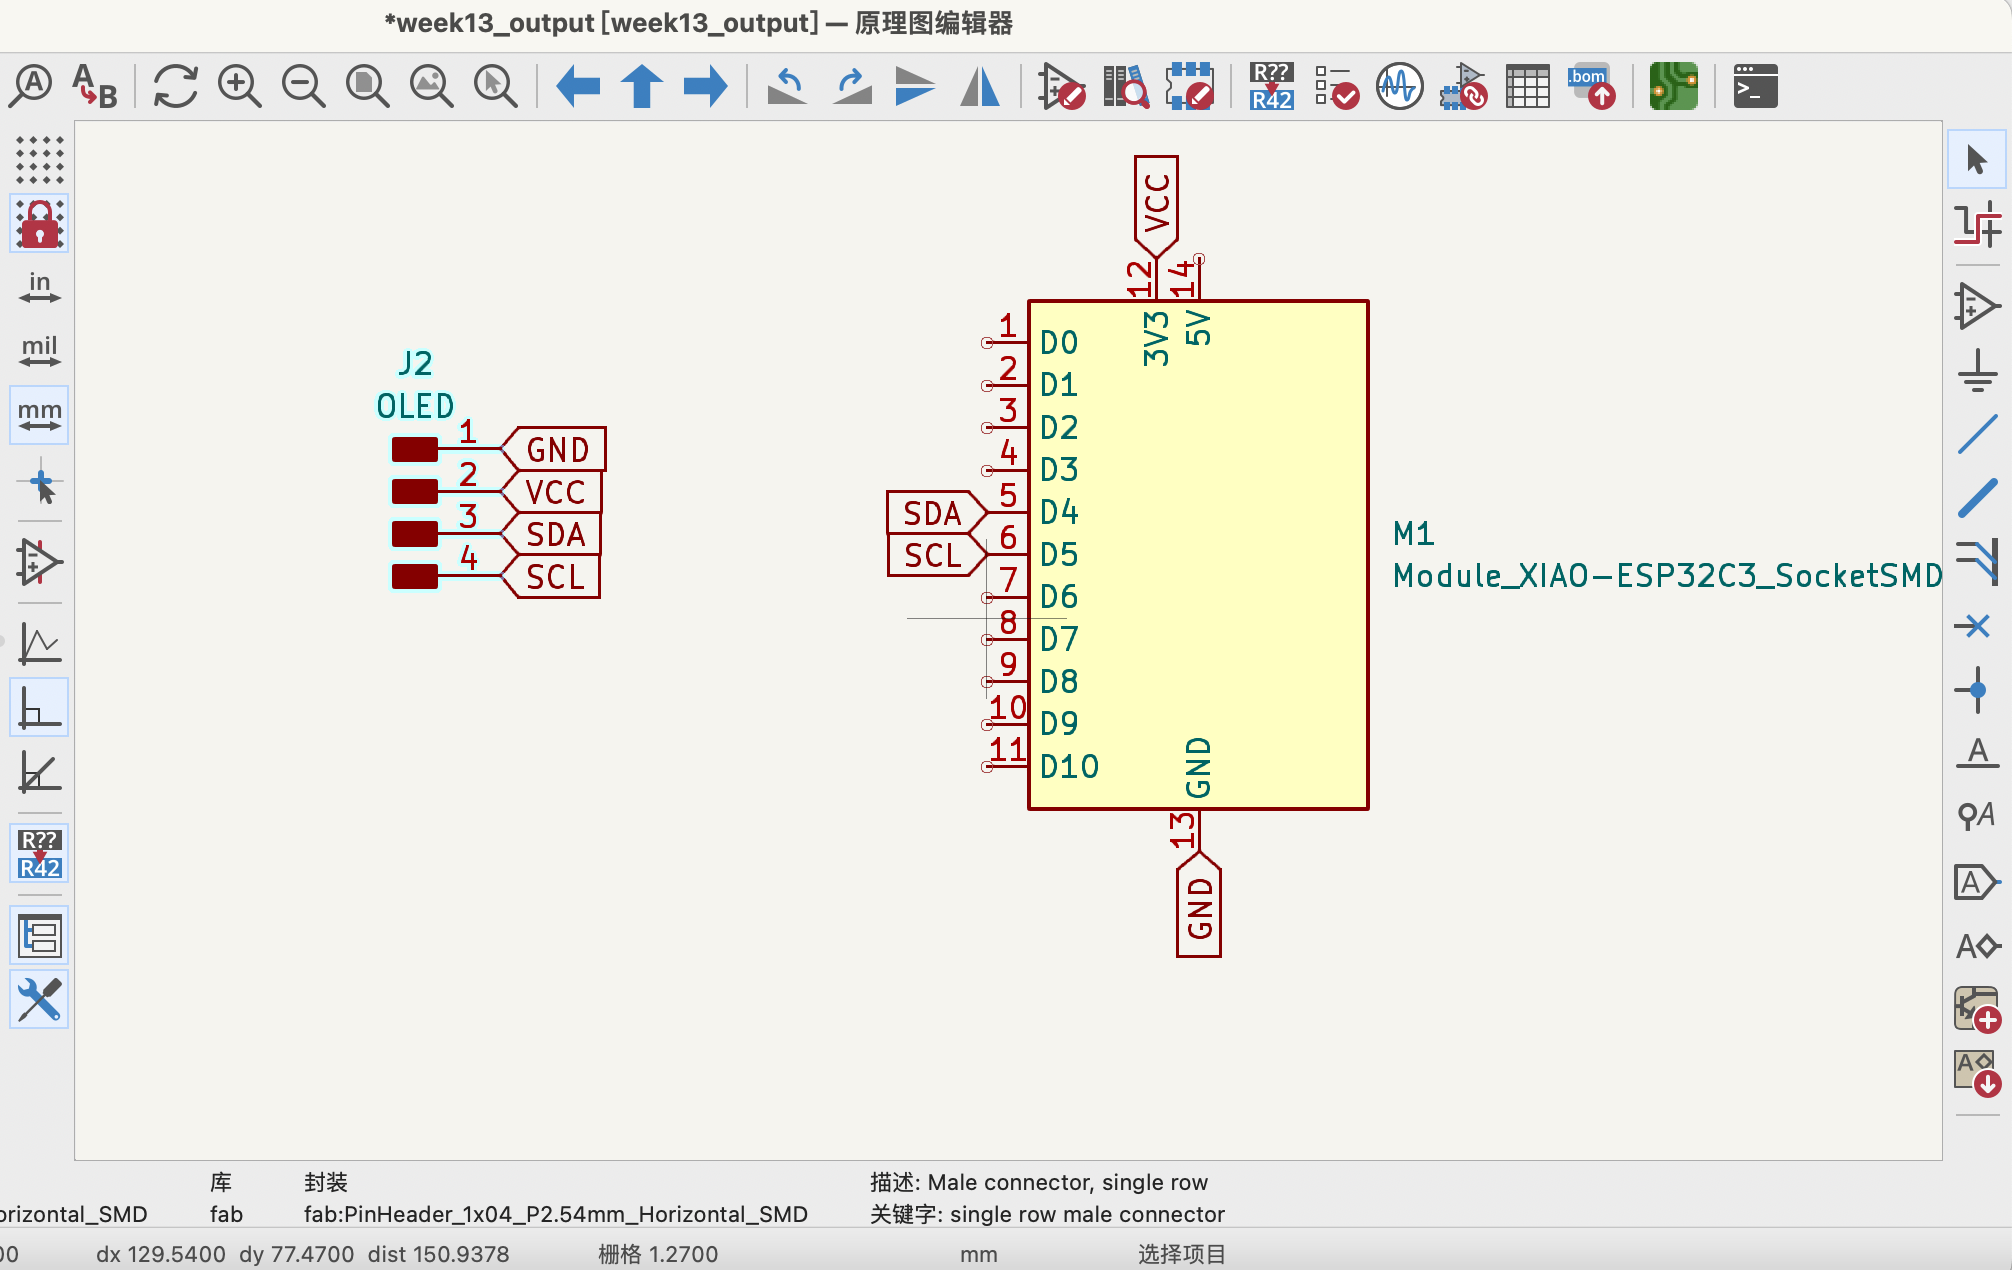Viewport: 2012px width, 1270px height.
Task: Generate bill of materials
Action: pos(1592,86)
